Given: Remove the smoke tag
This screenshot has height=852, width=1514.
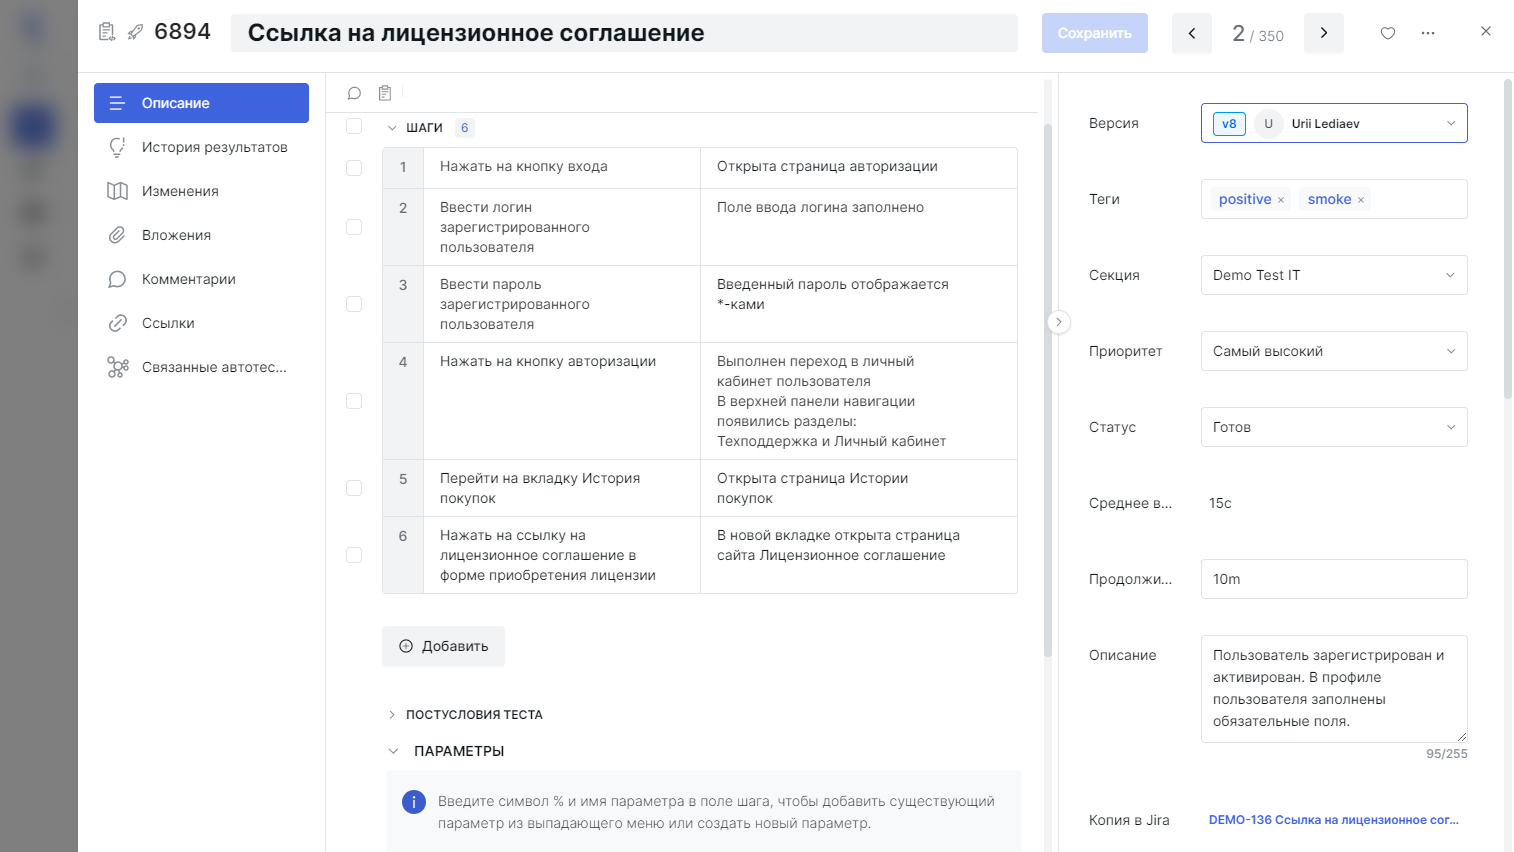Looking at the screenshot, I should point(1361,200).
